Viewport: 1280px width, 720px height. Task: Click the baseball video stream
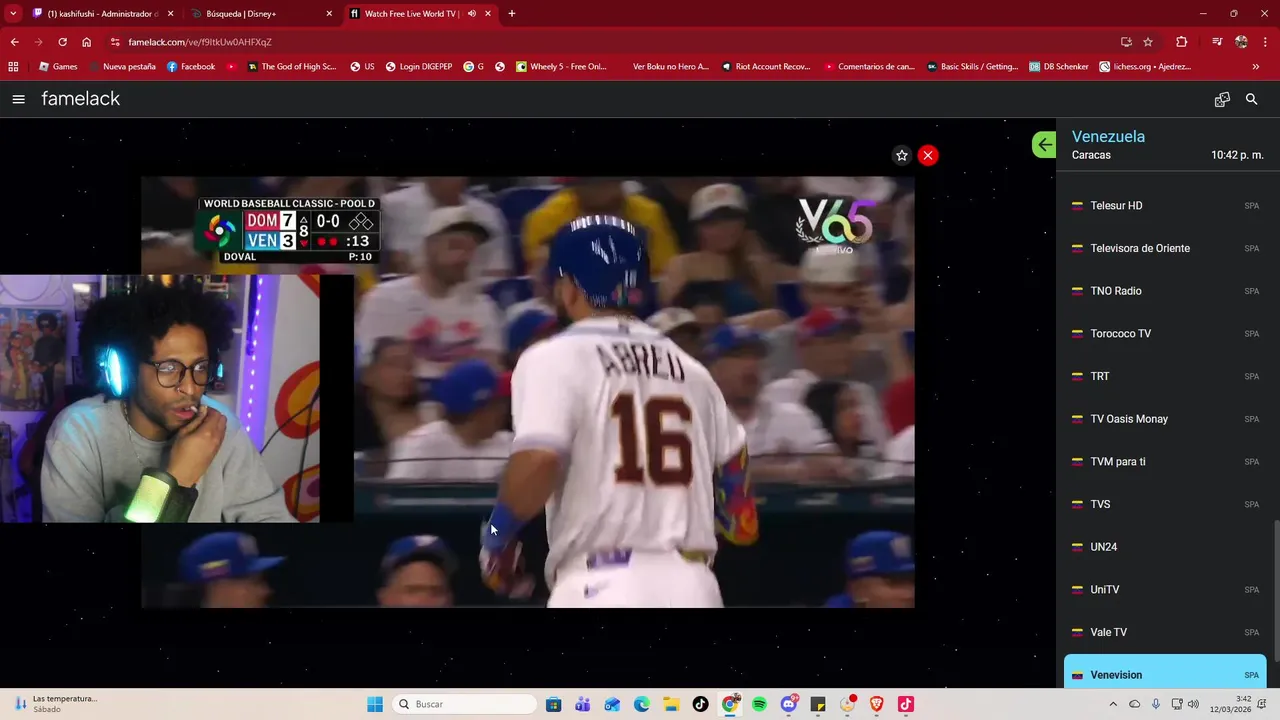[527, 392]
